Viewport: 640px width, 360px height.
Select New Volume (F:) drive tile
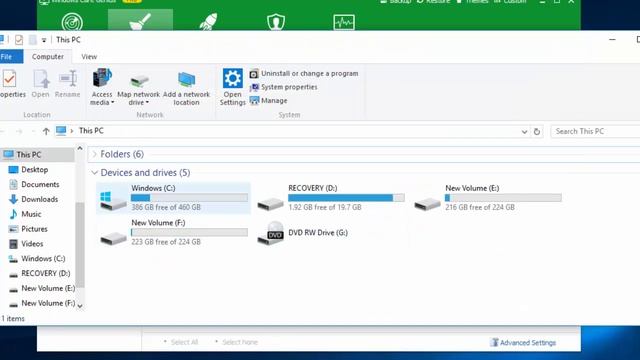click(173, 233)
